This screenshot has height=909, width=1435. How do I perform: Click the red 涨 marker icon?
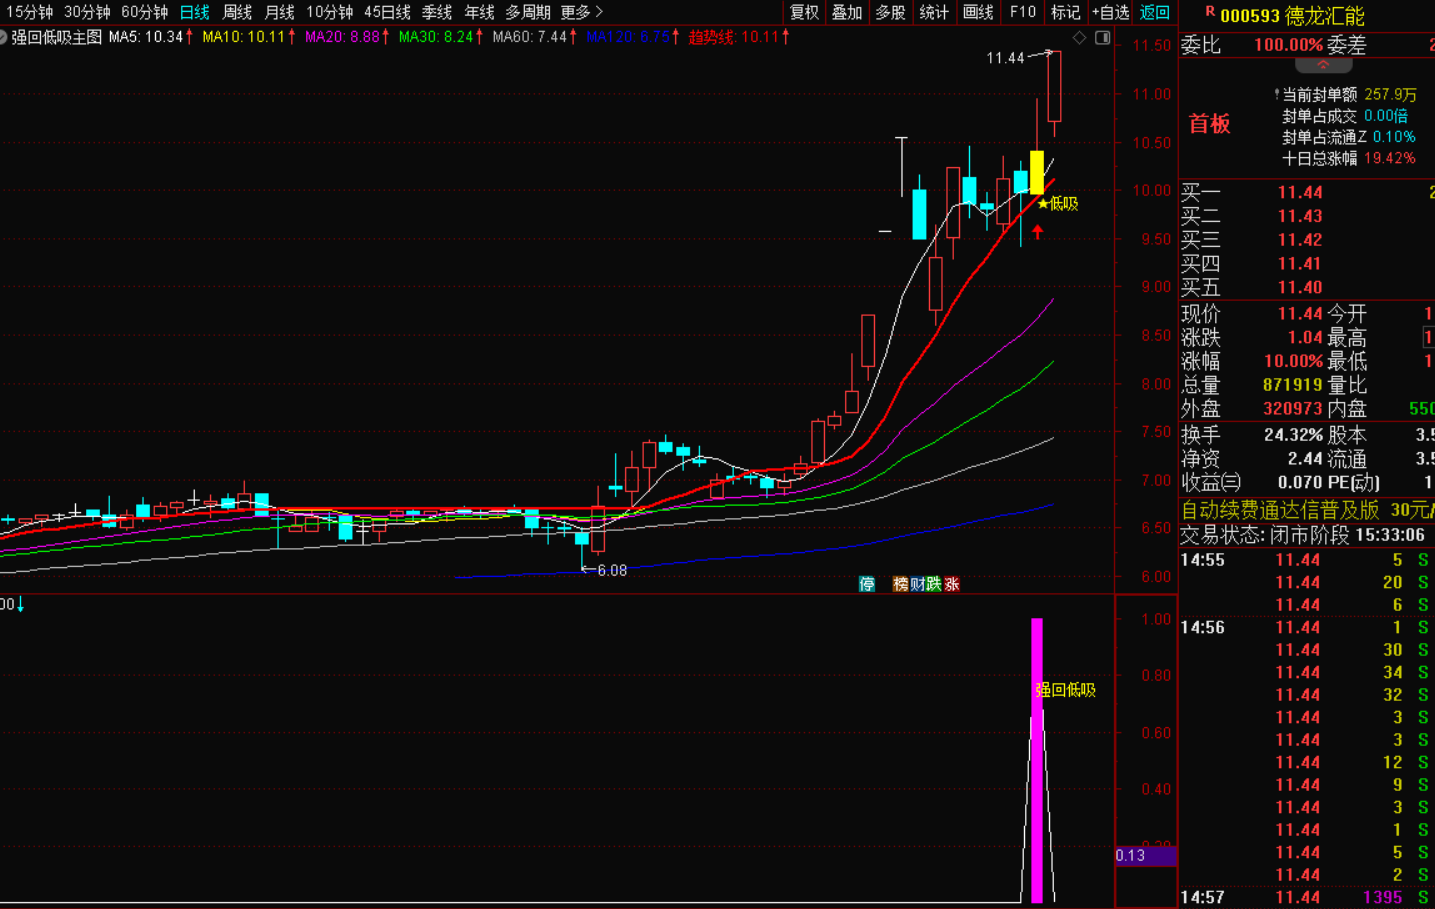click(952, 584)
